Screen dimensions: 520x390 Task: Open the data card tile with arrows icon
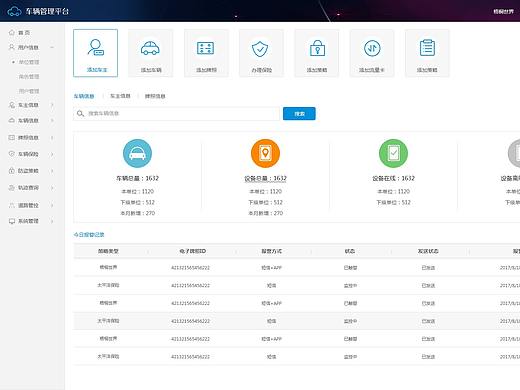point(372,53)
